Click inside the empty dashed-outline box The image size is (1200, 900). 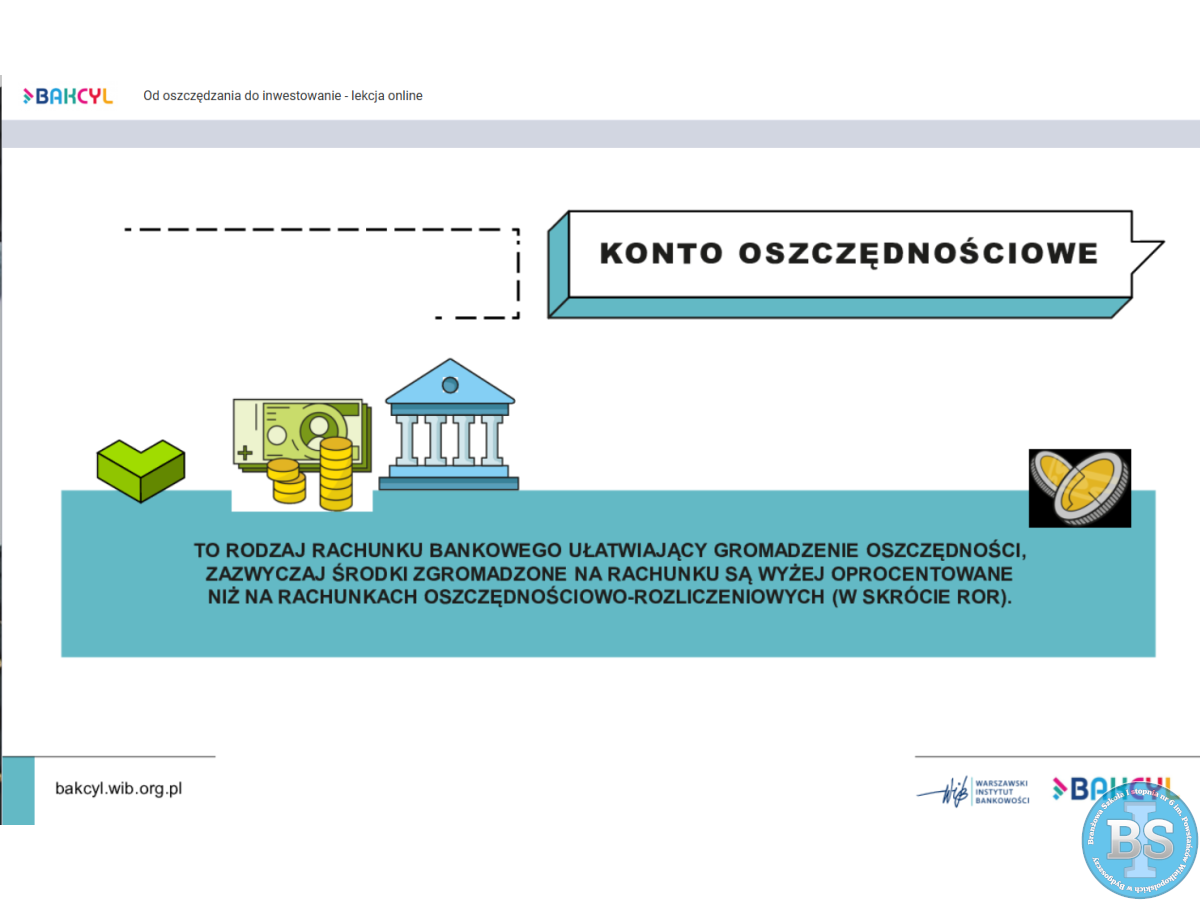point(320,273)
